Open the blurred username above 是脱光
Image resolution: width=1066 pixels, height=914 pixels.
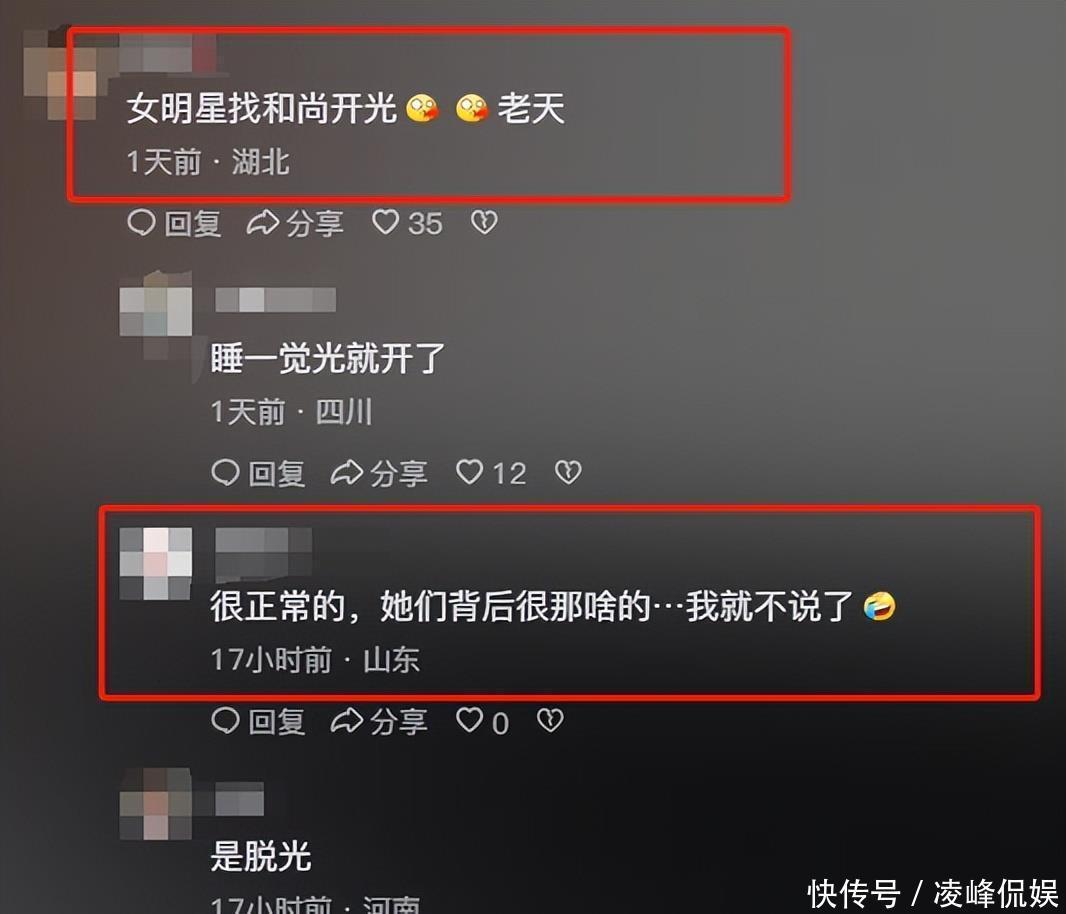tap(239, 798)
